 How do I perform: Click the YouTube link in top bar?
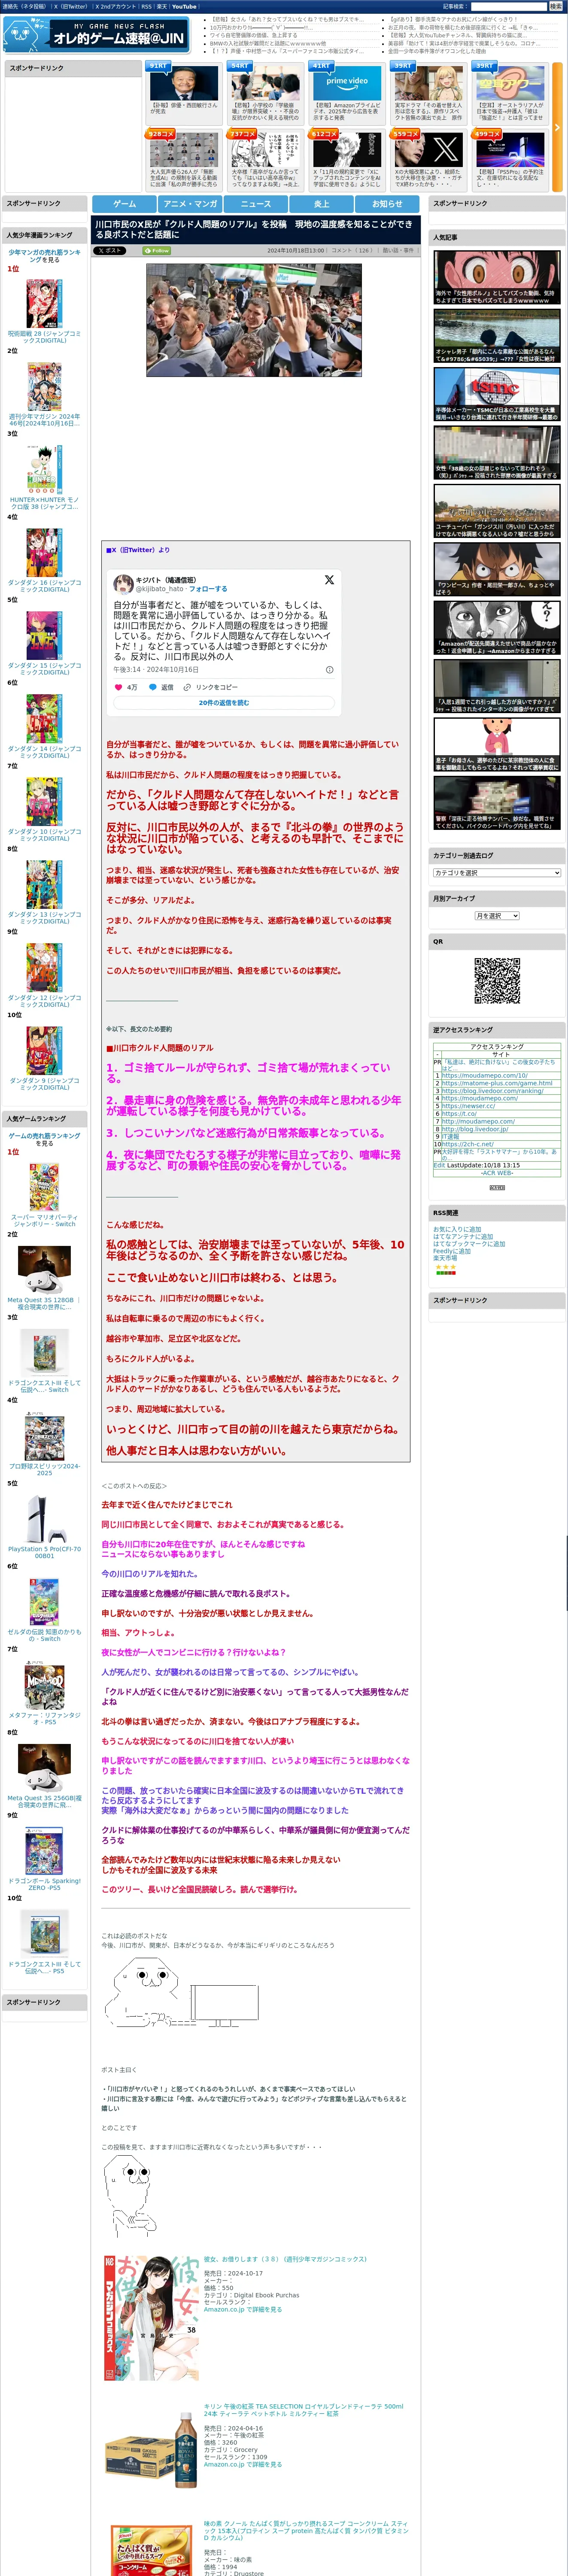[x=184, y=6]
